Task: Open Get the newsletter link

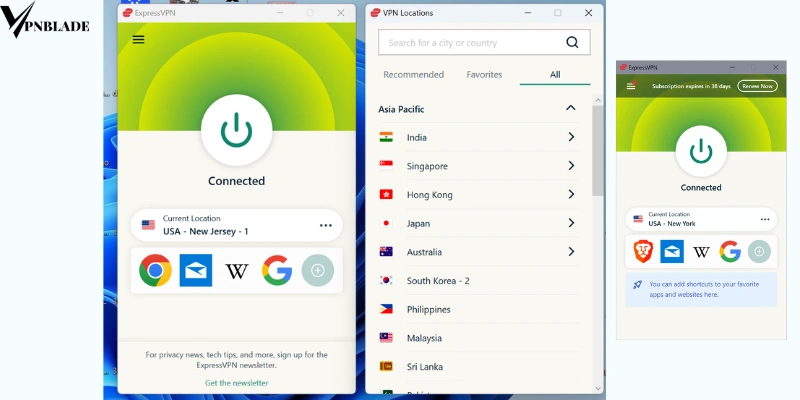Action: [x=236, y=383]
